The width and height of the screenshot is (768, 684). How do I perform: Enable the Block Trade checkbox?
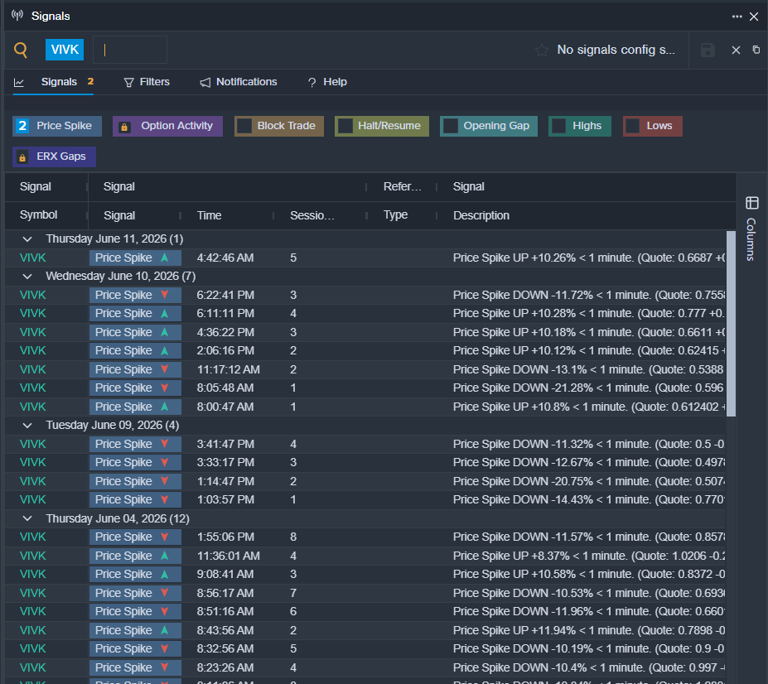244,126
